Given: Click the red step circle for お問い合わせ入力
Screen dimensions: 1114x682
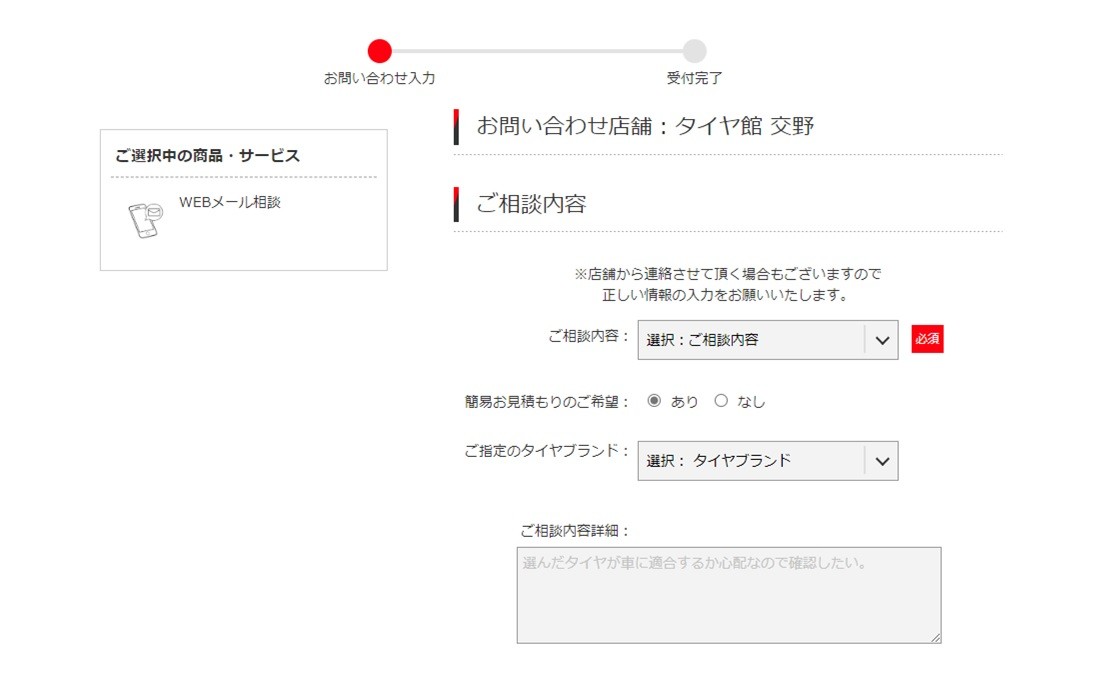Looking at the screenshot, I should [x=379, y=51].
